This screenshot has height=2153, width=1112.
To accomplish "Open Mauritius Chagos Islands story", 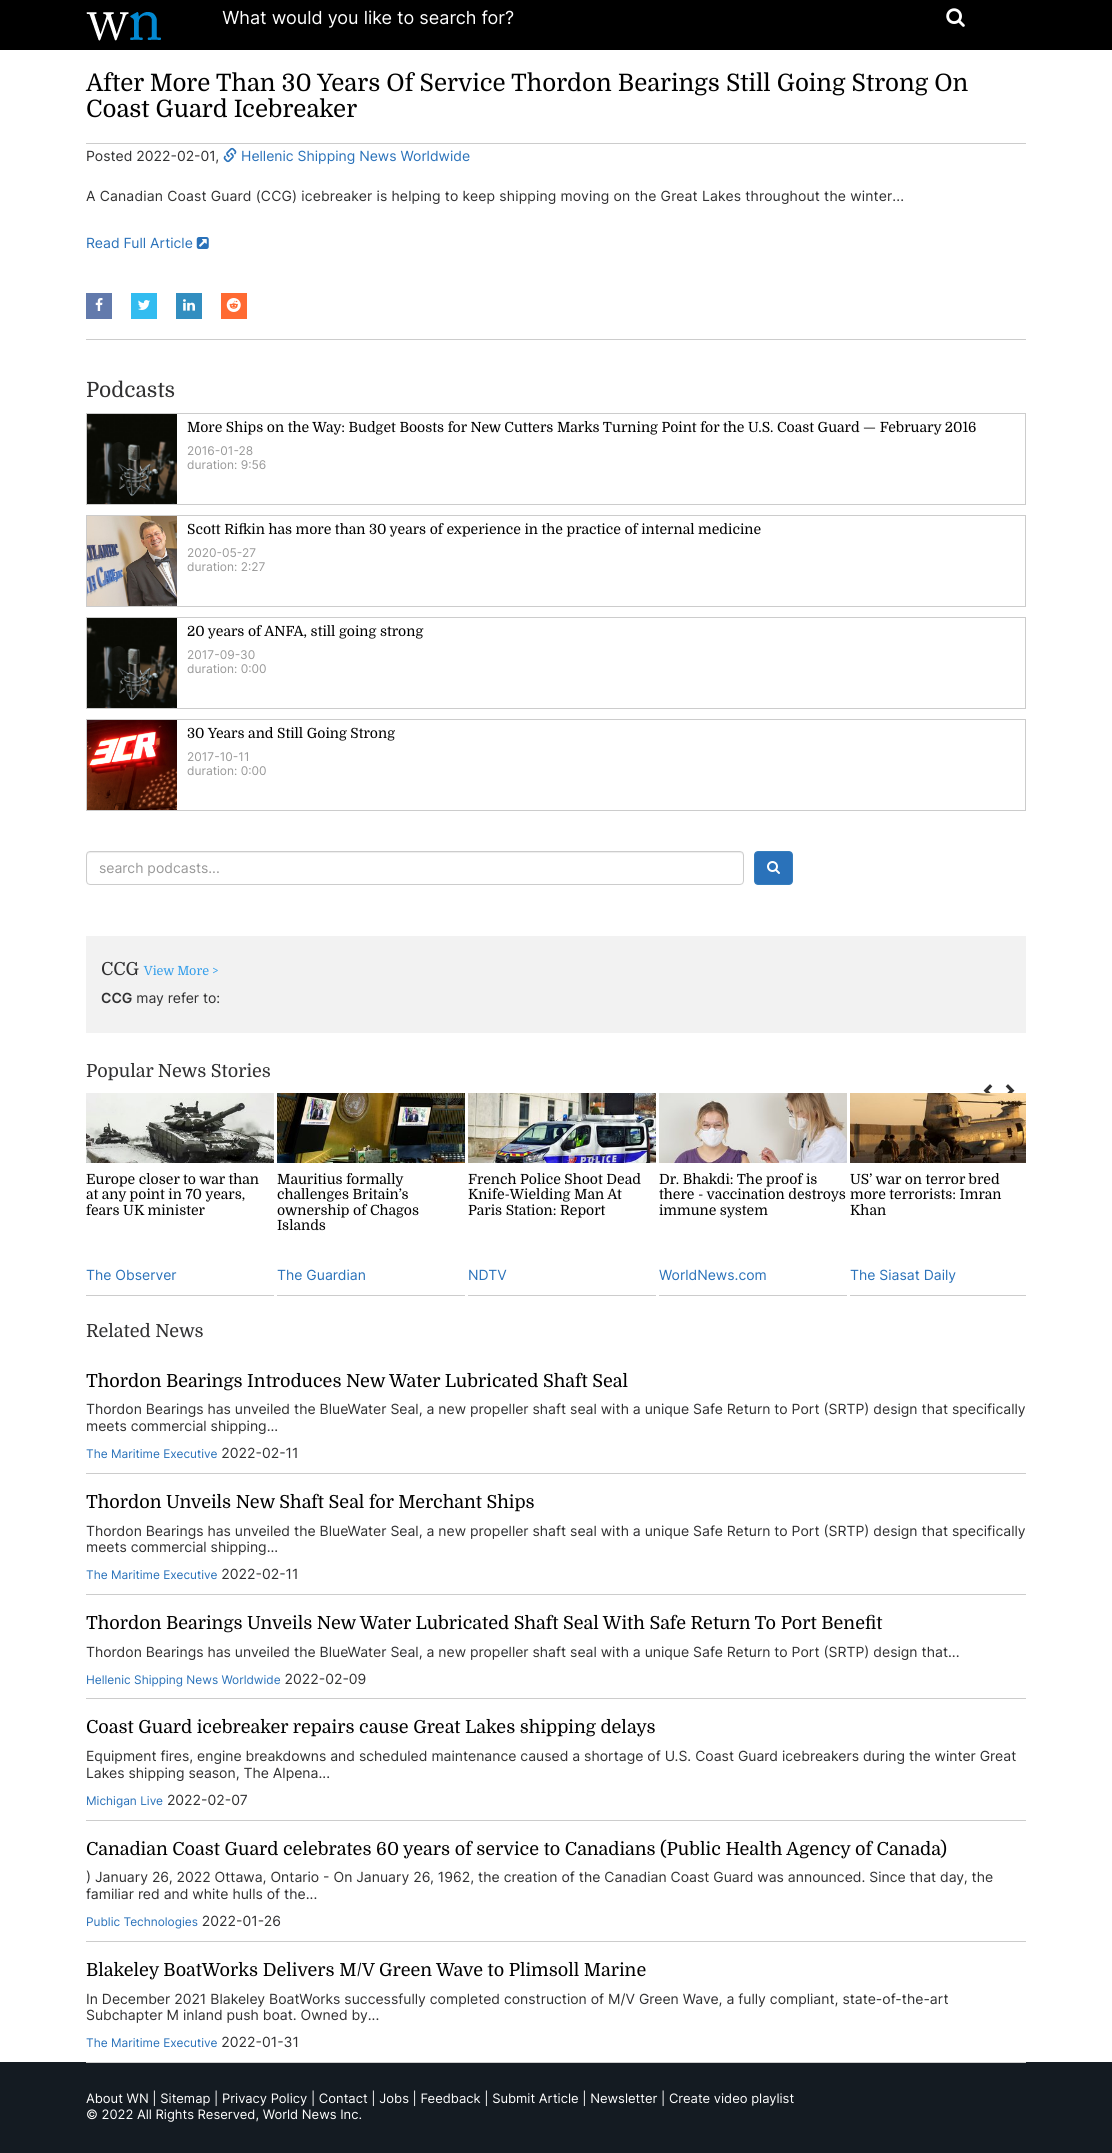I will tap(348, 1202).
